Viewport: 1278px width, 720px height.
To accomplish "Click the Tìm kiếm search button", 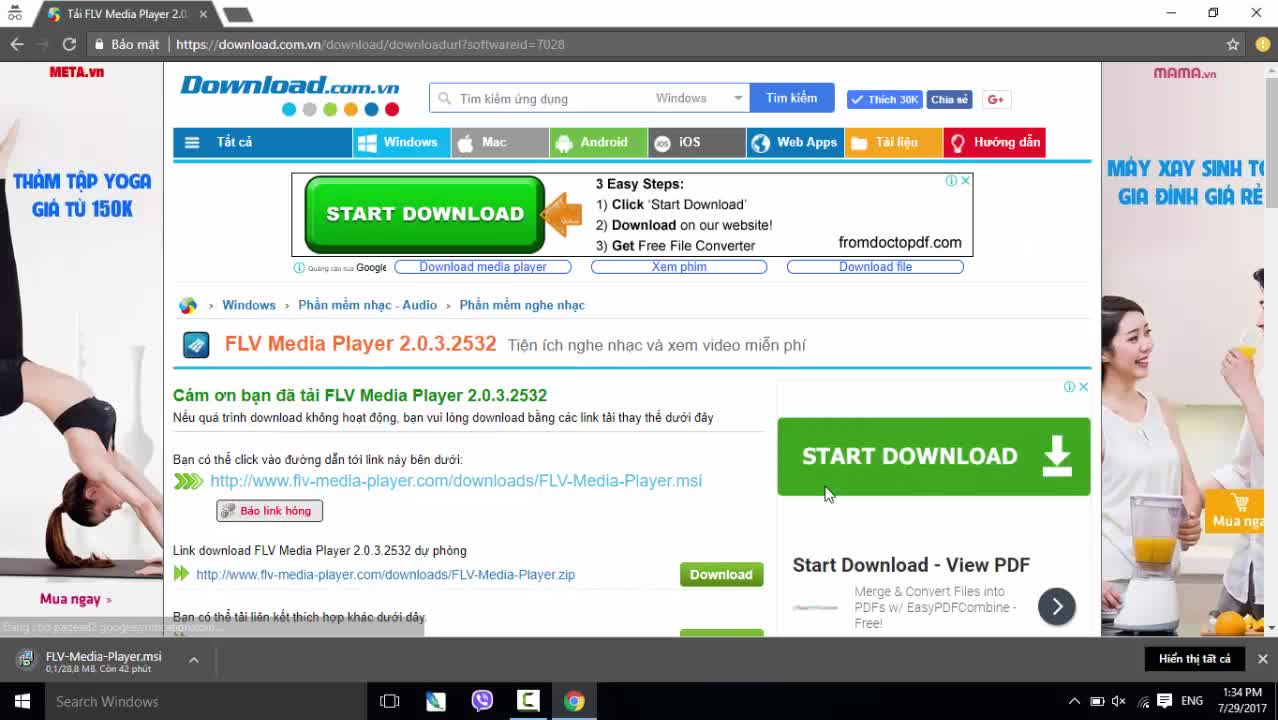I will pyautogui.click(x=791, y=98).
